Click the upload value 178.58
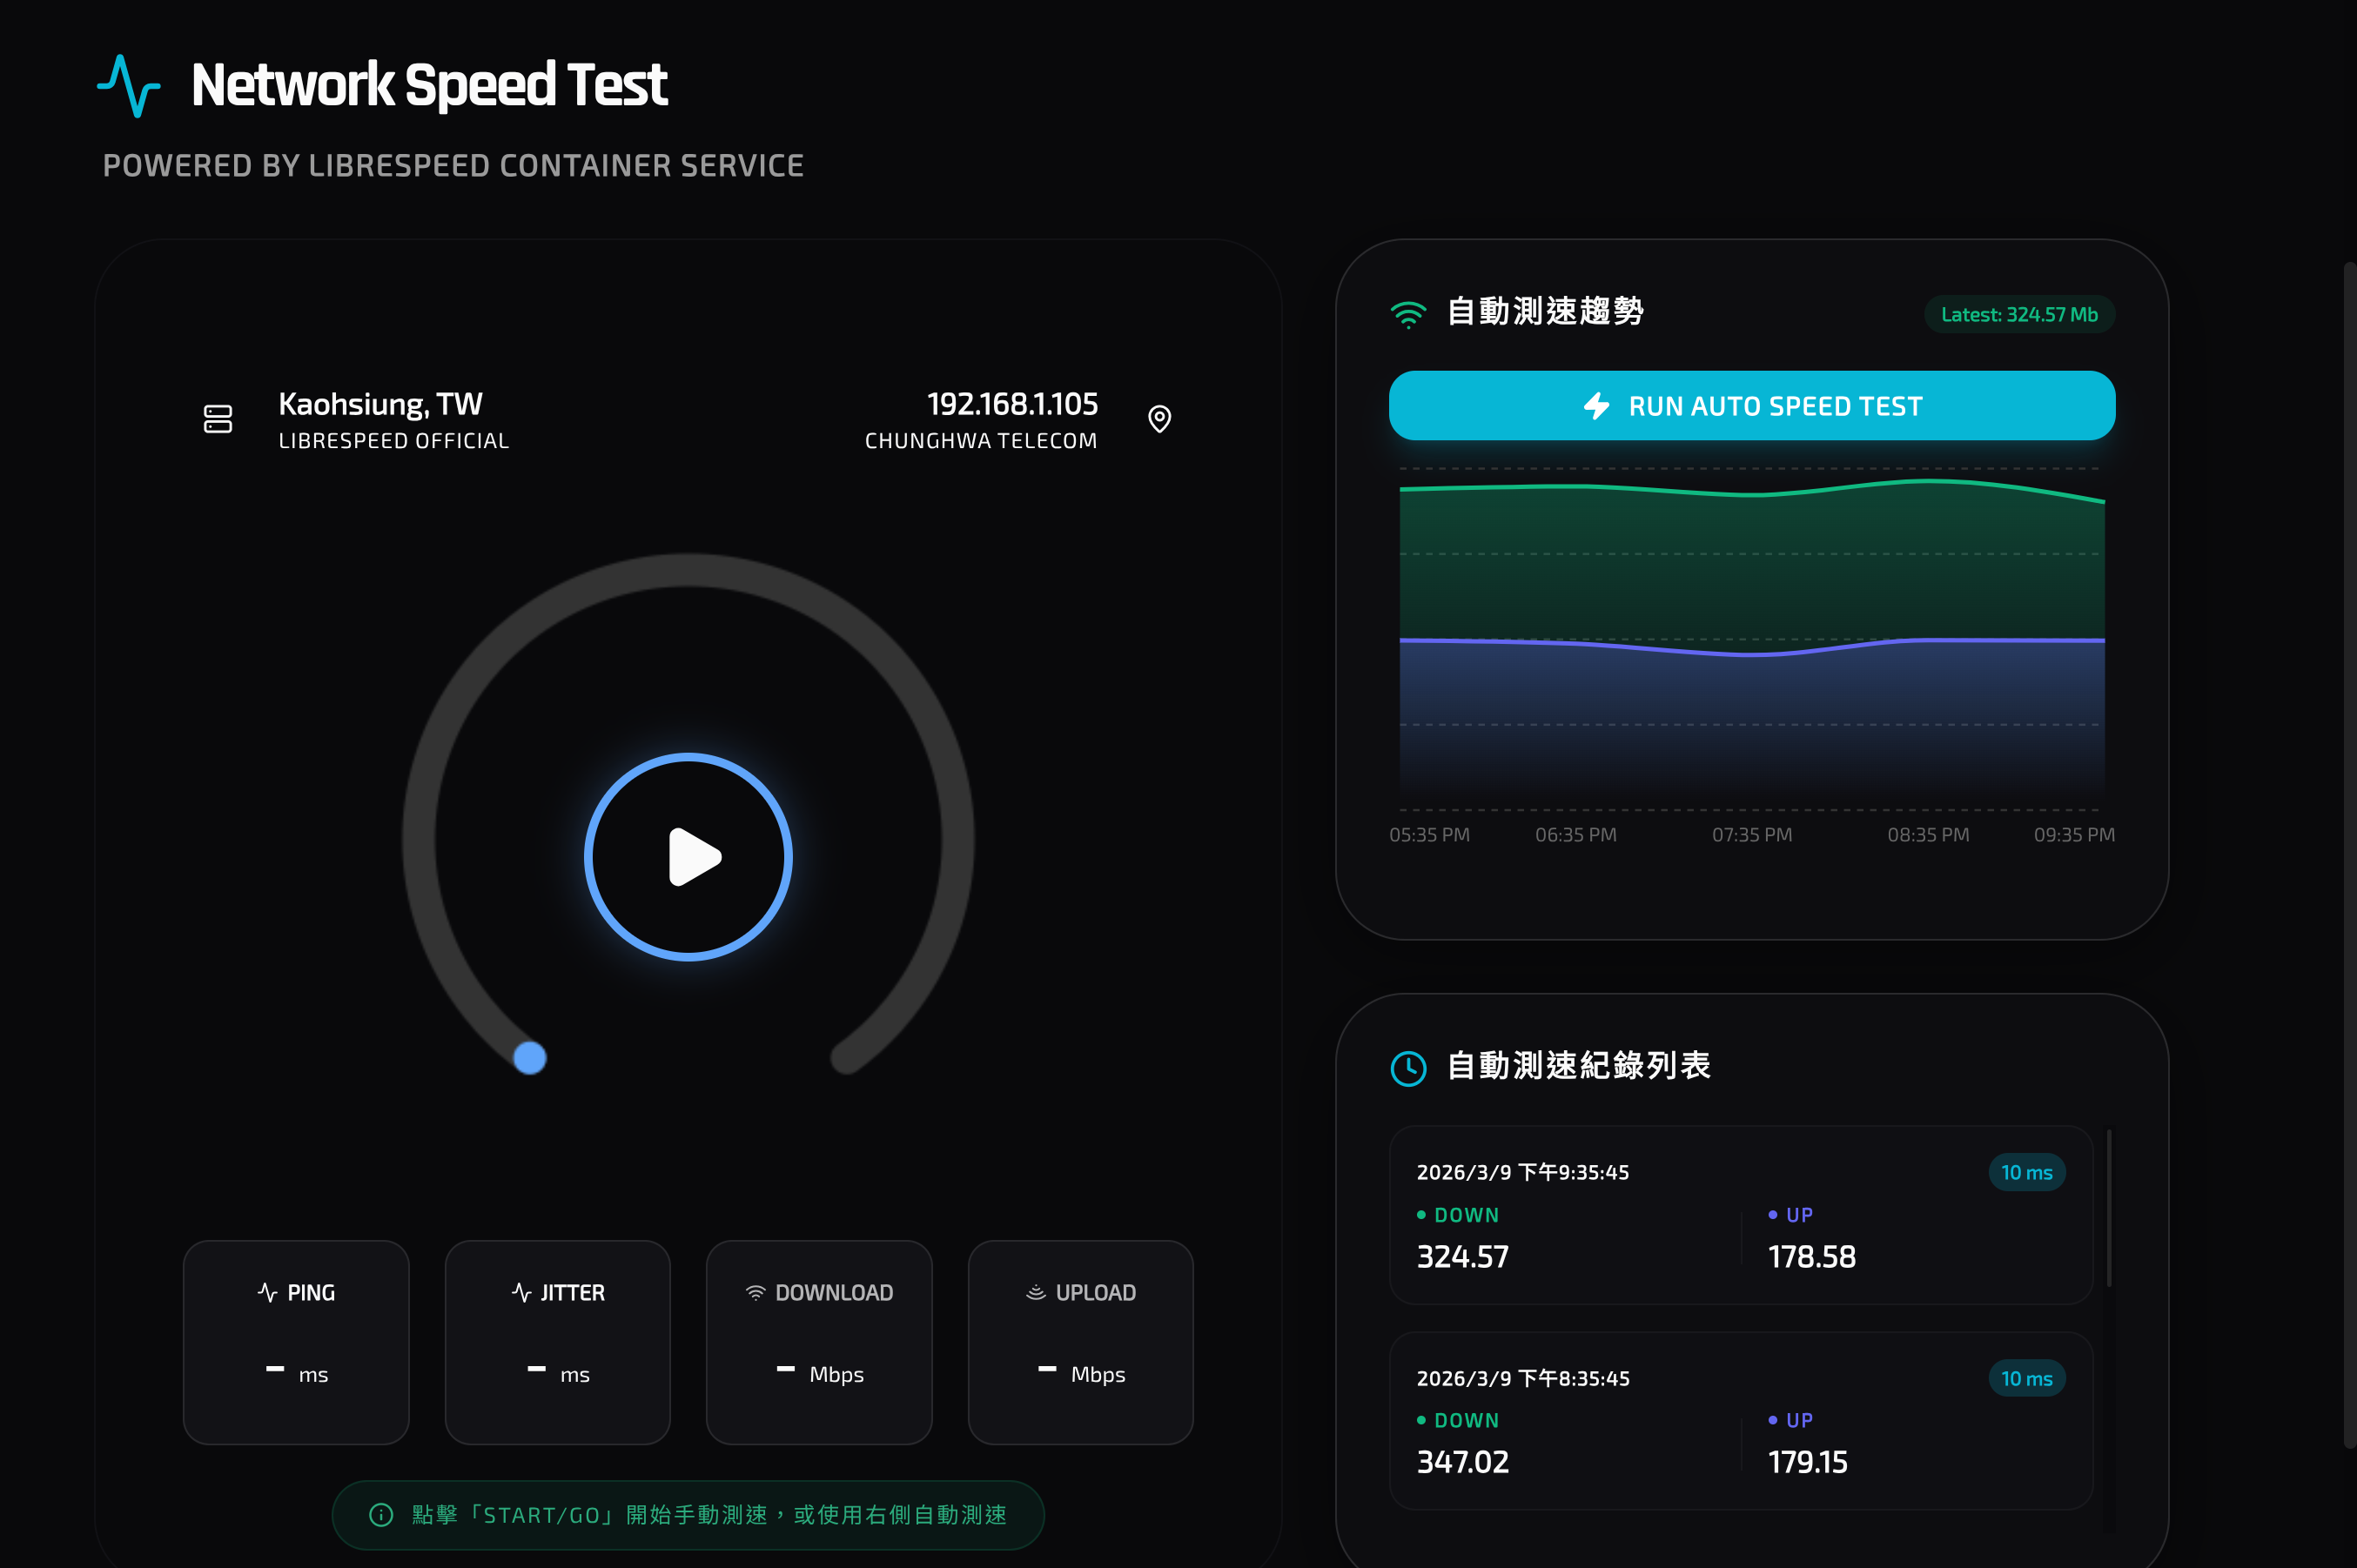Image resolution: width=2357 pixels, height=1568 pixels. point(1811,1257)
